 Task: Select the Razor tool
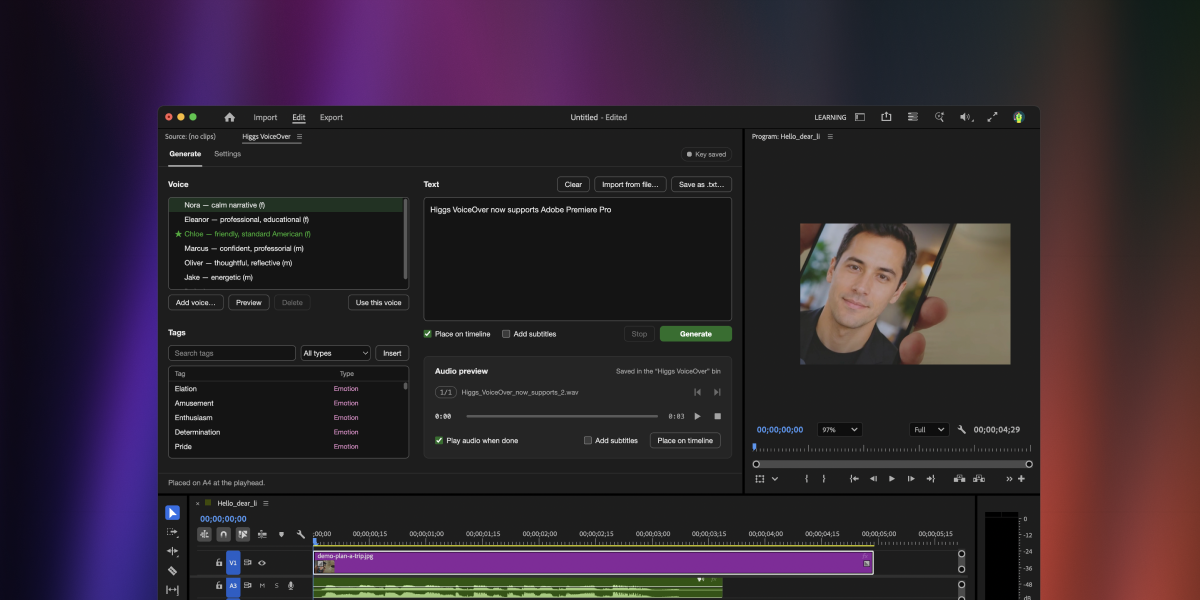tap(172, 571)
